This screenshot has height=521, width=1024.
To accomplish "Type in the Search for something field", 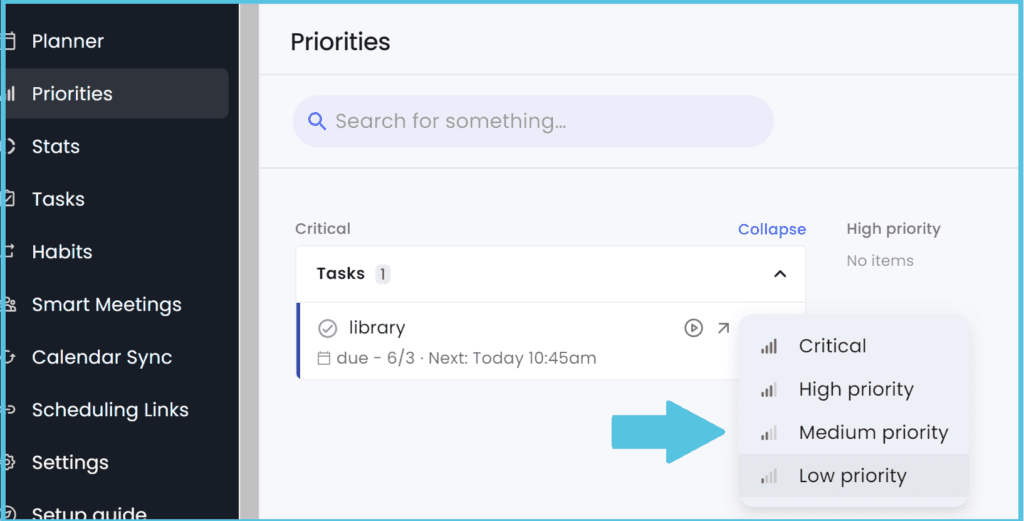I will coord(540,121).
